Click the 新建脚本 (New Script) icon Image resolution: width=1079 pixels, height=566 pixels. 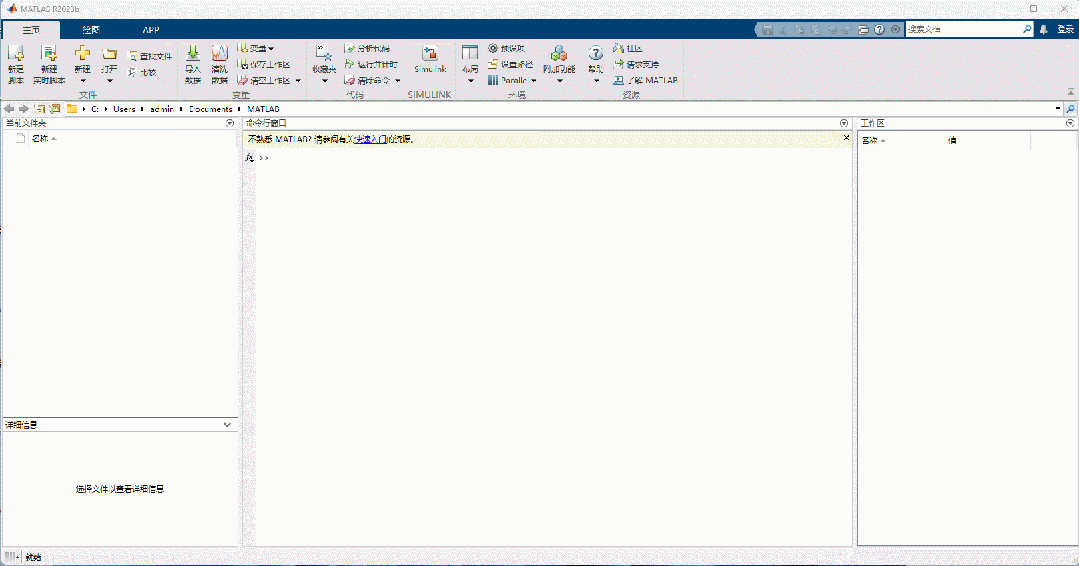coord(16,54)
